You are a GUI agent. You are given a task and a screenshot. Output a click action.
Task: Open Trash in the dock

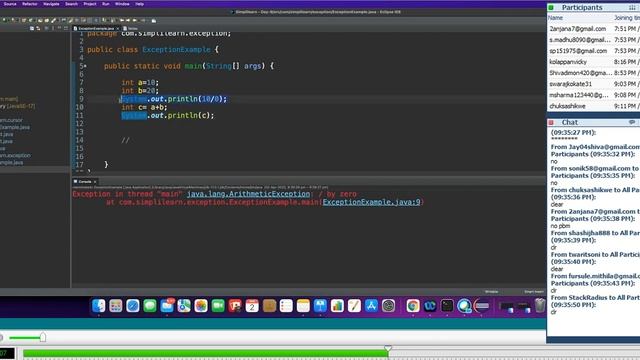pos(540,305)
